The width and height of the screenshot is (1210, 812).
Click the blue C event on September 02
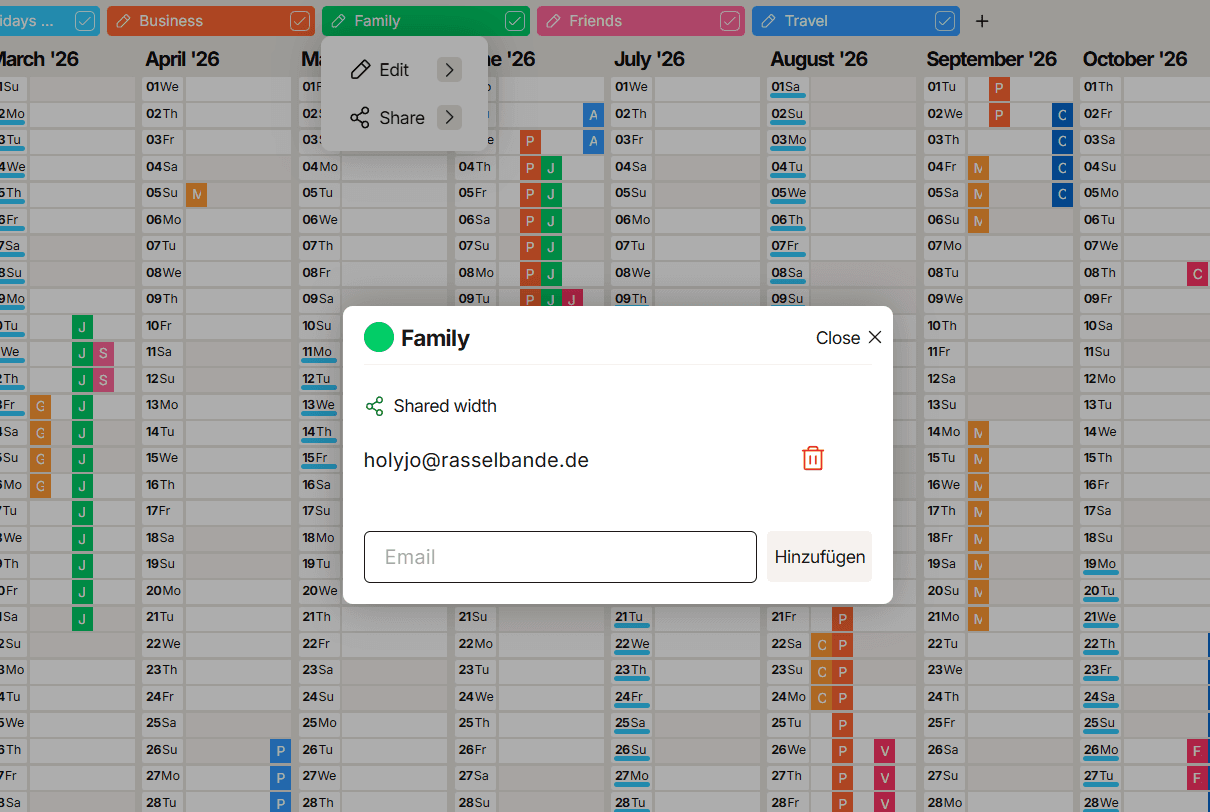tap(1062, 114)
